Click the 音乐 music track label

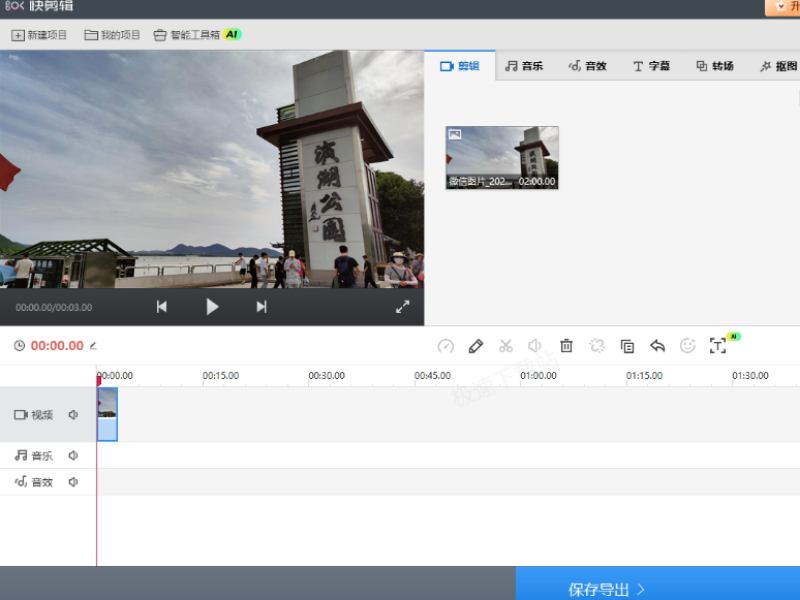(34, 455)
